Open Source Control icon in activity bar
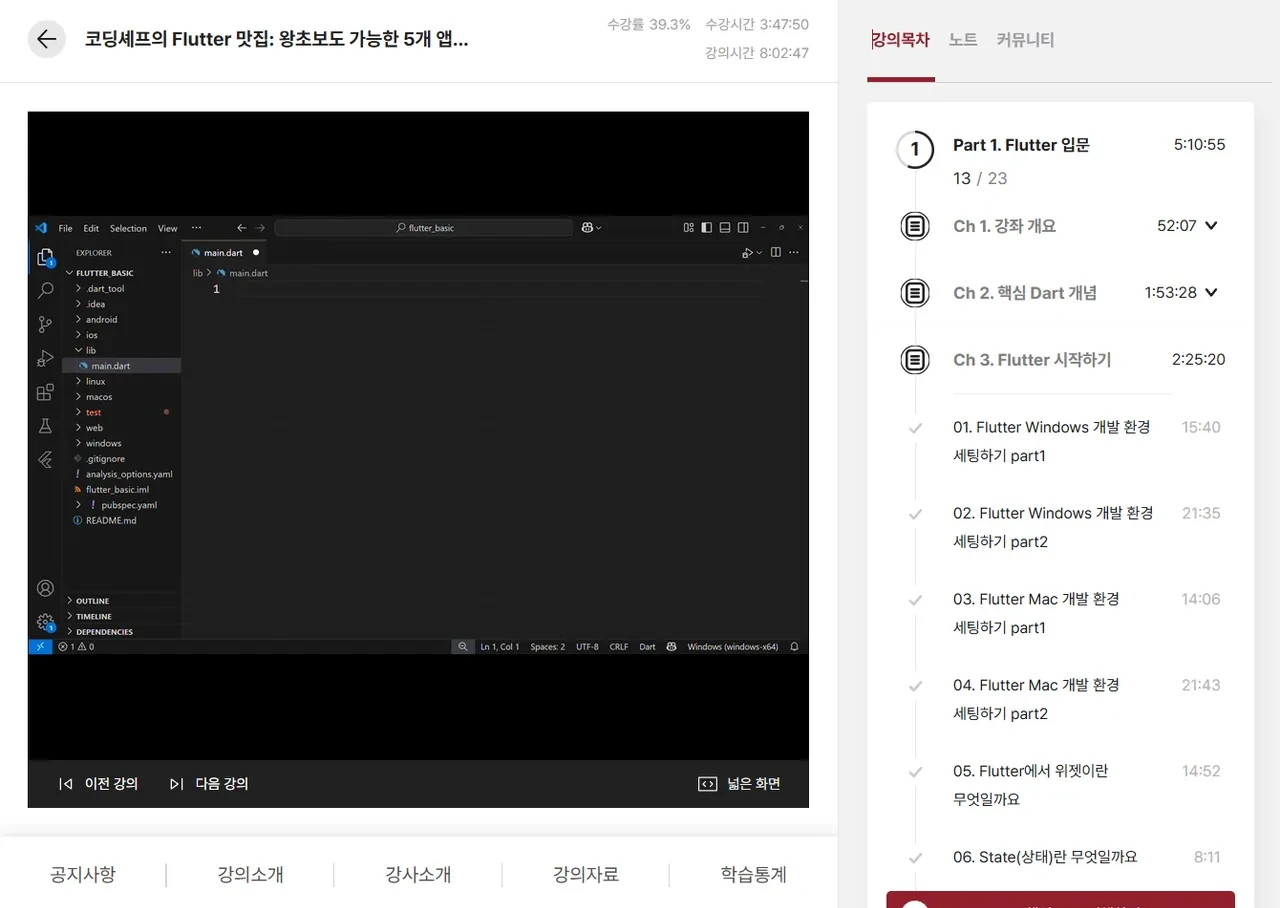 (45, 324)
